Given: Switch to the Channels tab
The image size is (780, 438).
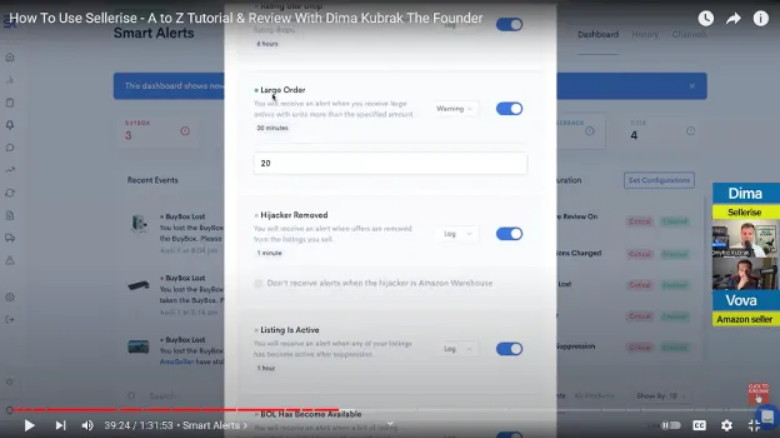Looking at the screenshot, I should tap(689, 34).
